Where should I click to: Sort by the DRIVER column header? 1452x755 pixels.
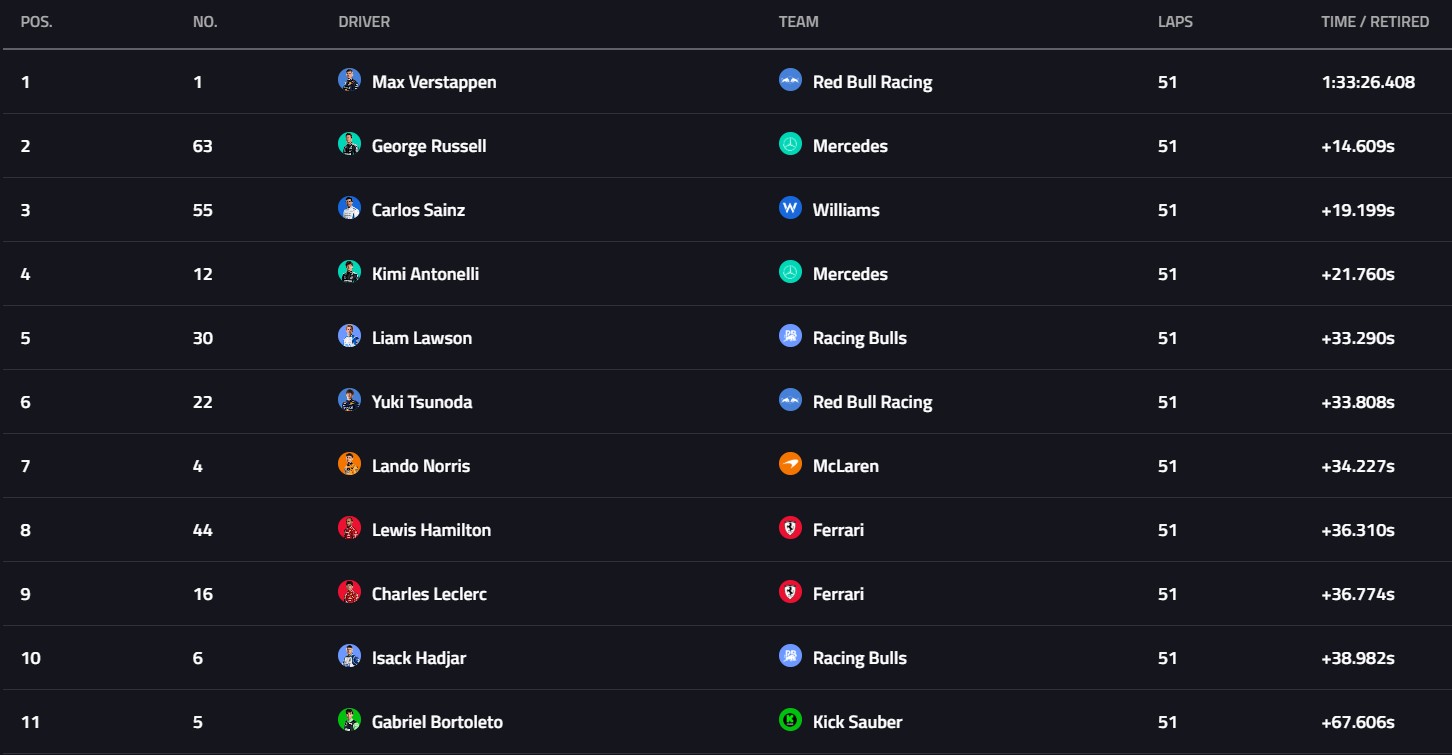(364, 22)
